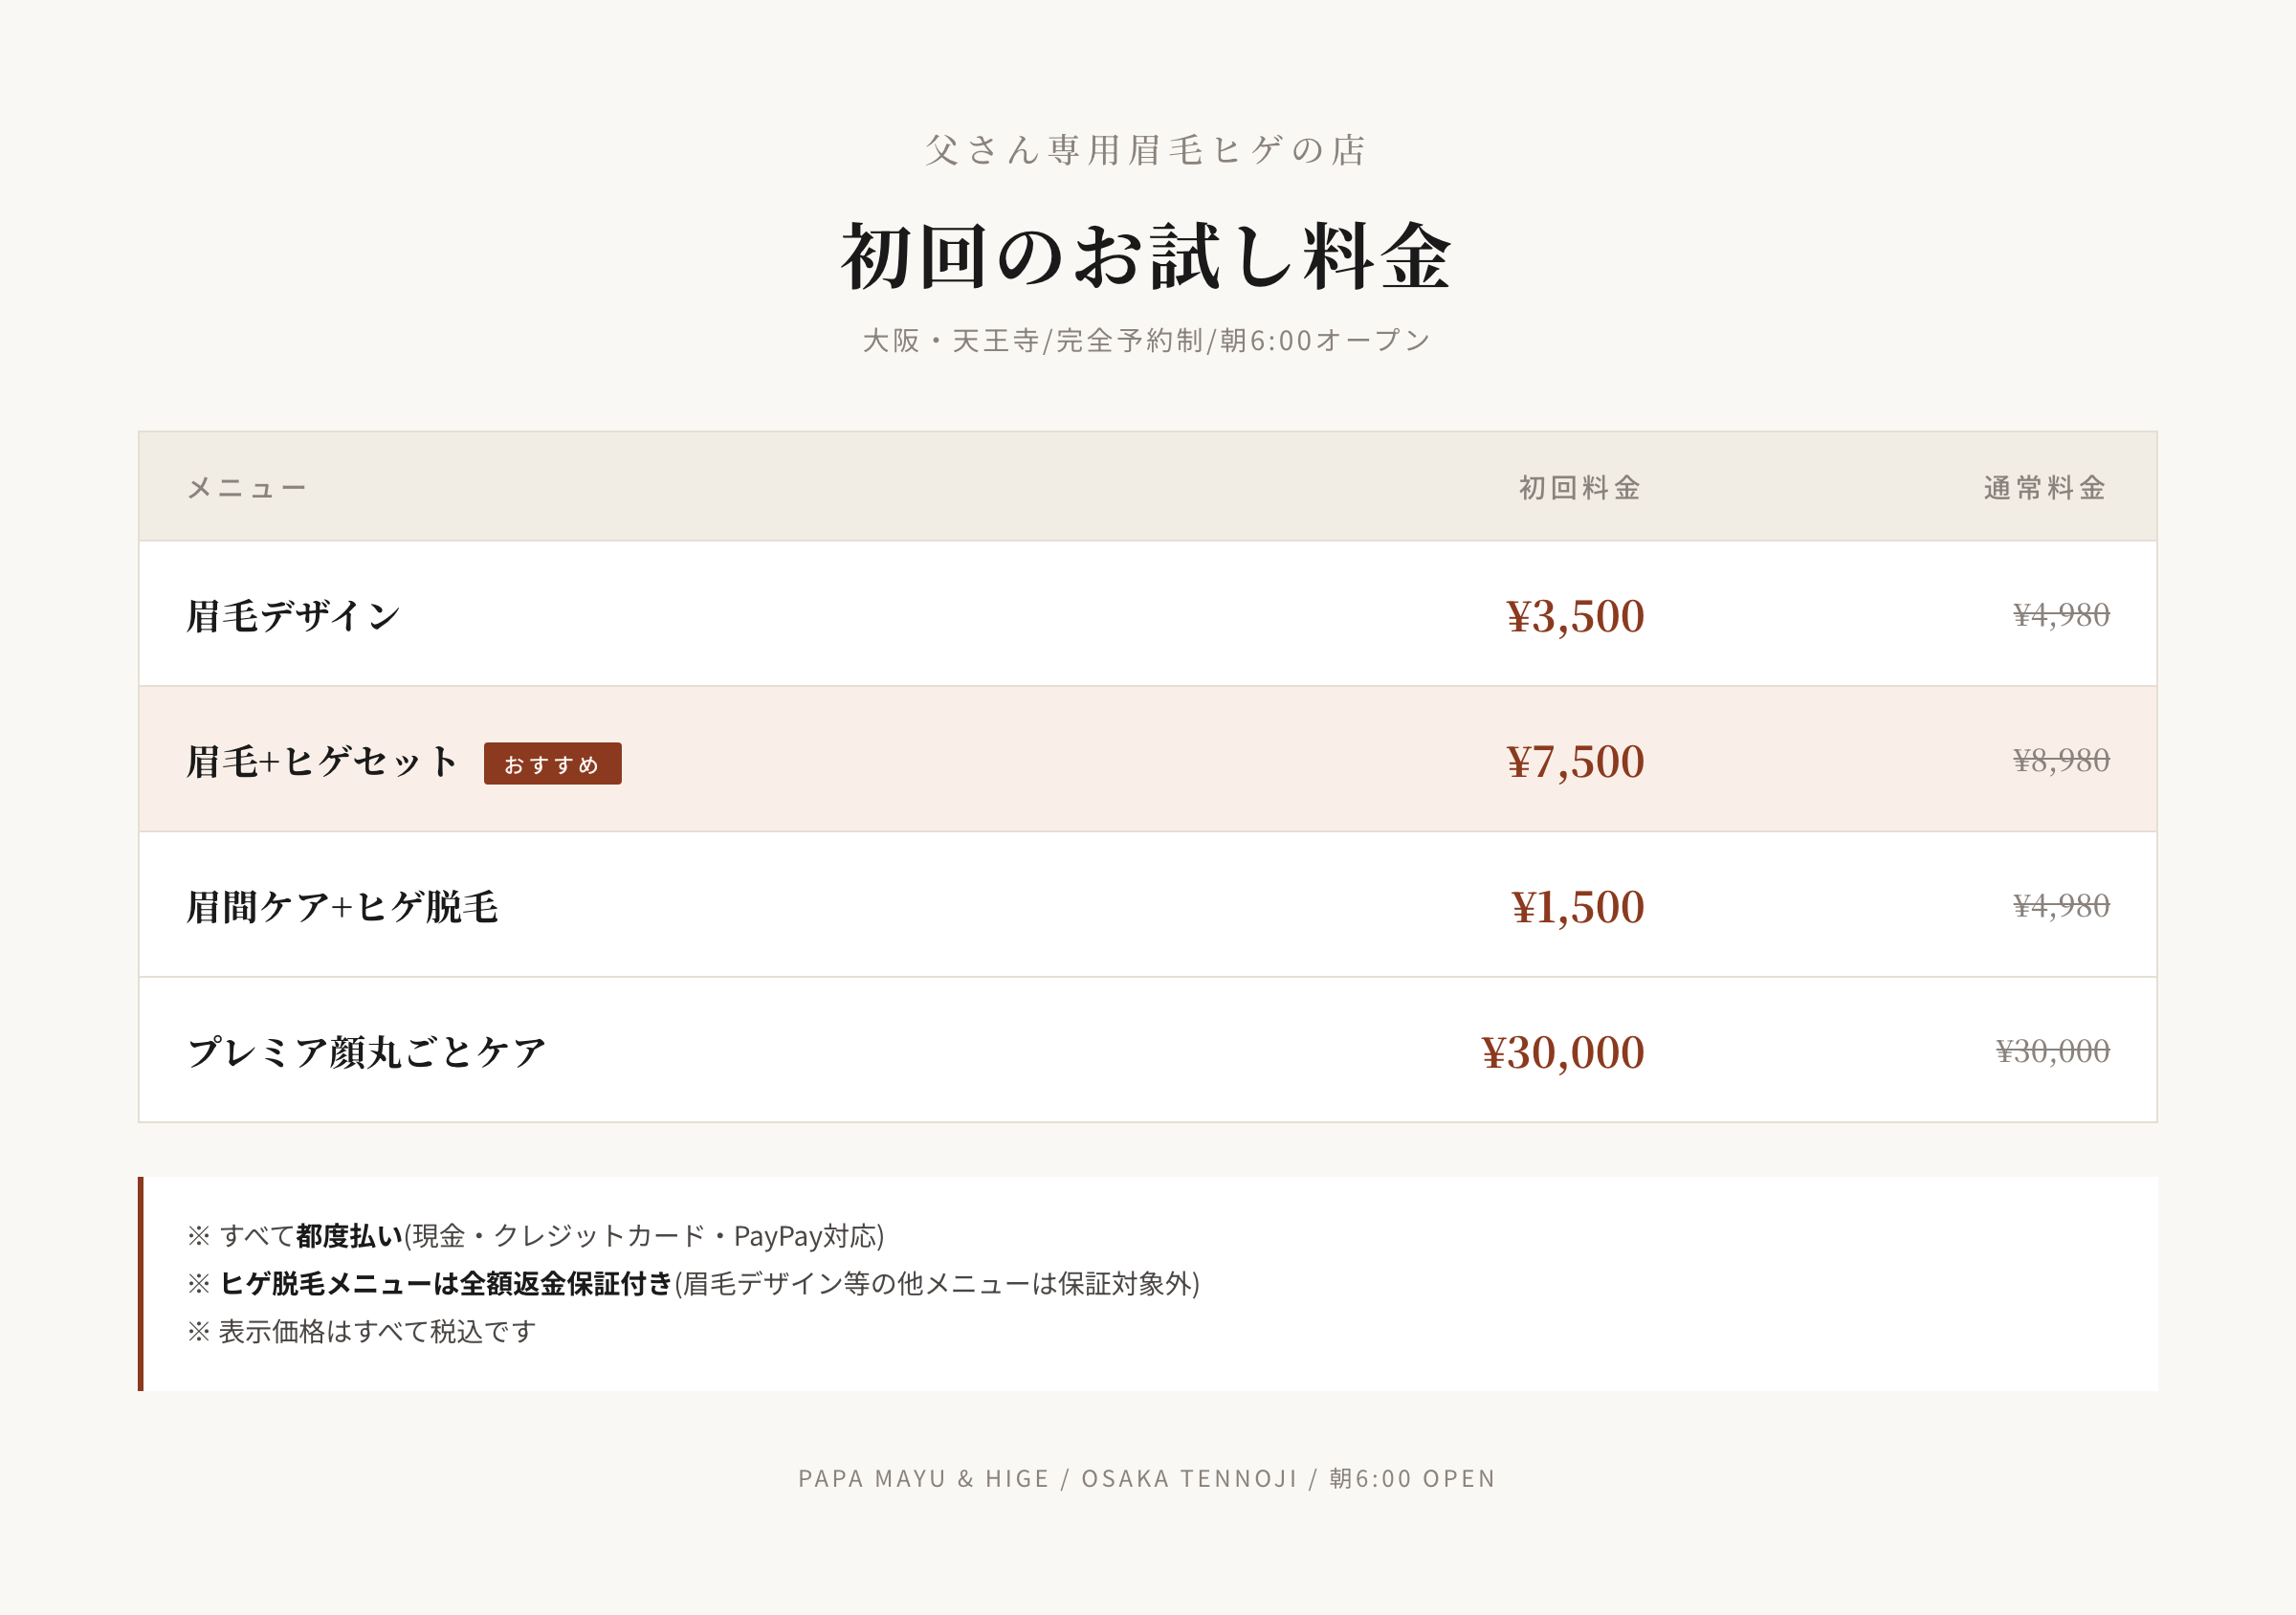This screenshot has height=1615, width=2296.
Task: Click the struck-through ¥8,980 regular price
Action: [2061, 761]
